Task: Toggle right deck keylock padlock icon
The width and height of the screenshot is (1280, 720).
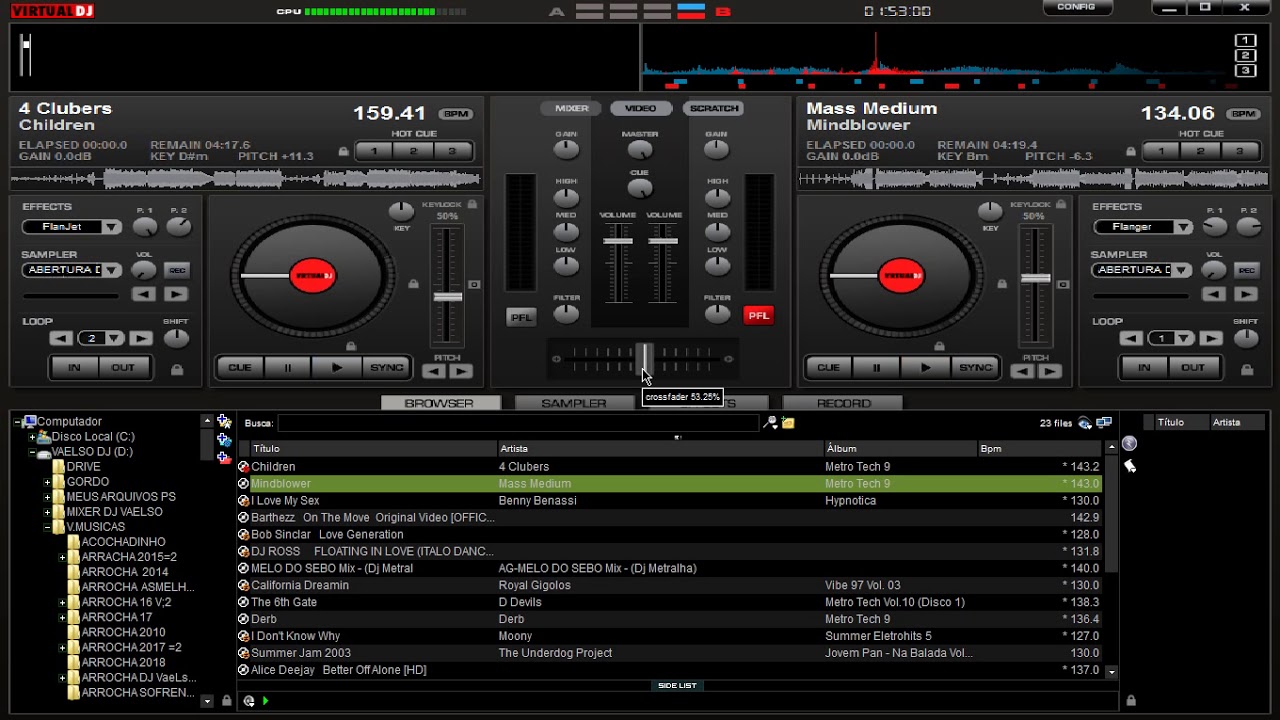Action: tap(1061, 204)
